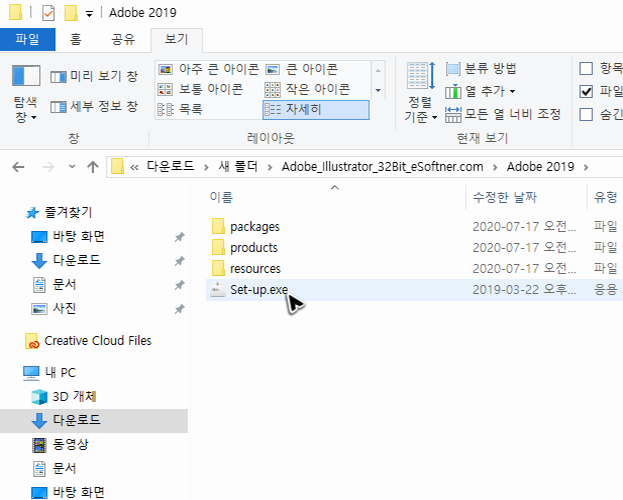
Task: Click the Adobe 2019 breadcrumb
Action: click(x=540, y=167)
